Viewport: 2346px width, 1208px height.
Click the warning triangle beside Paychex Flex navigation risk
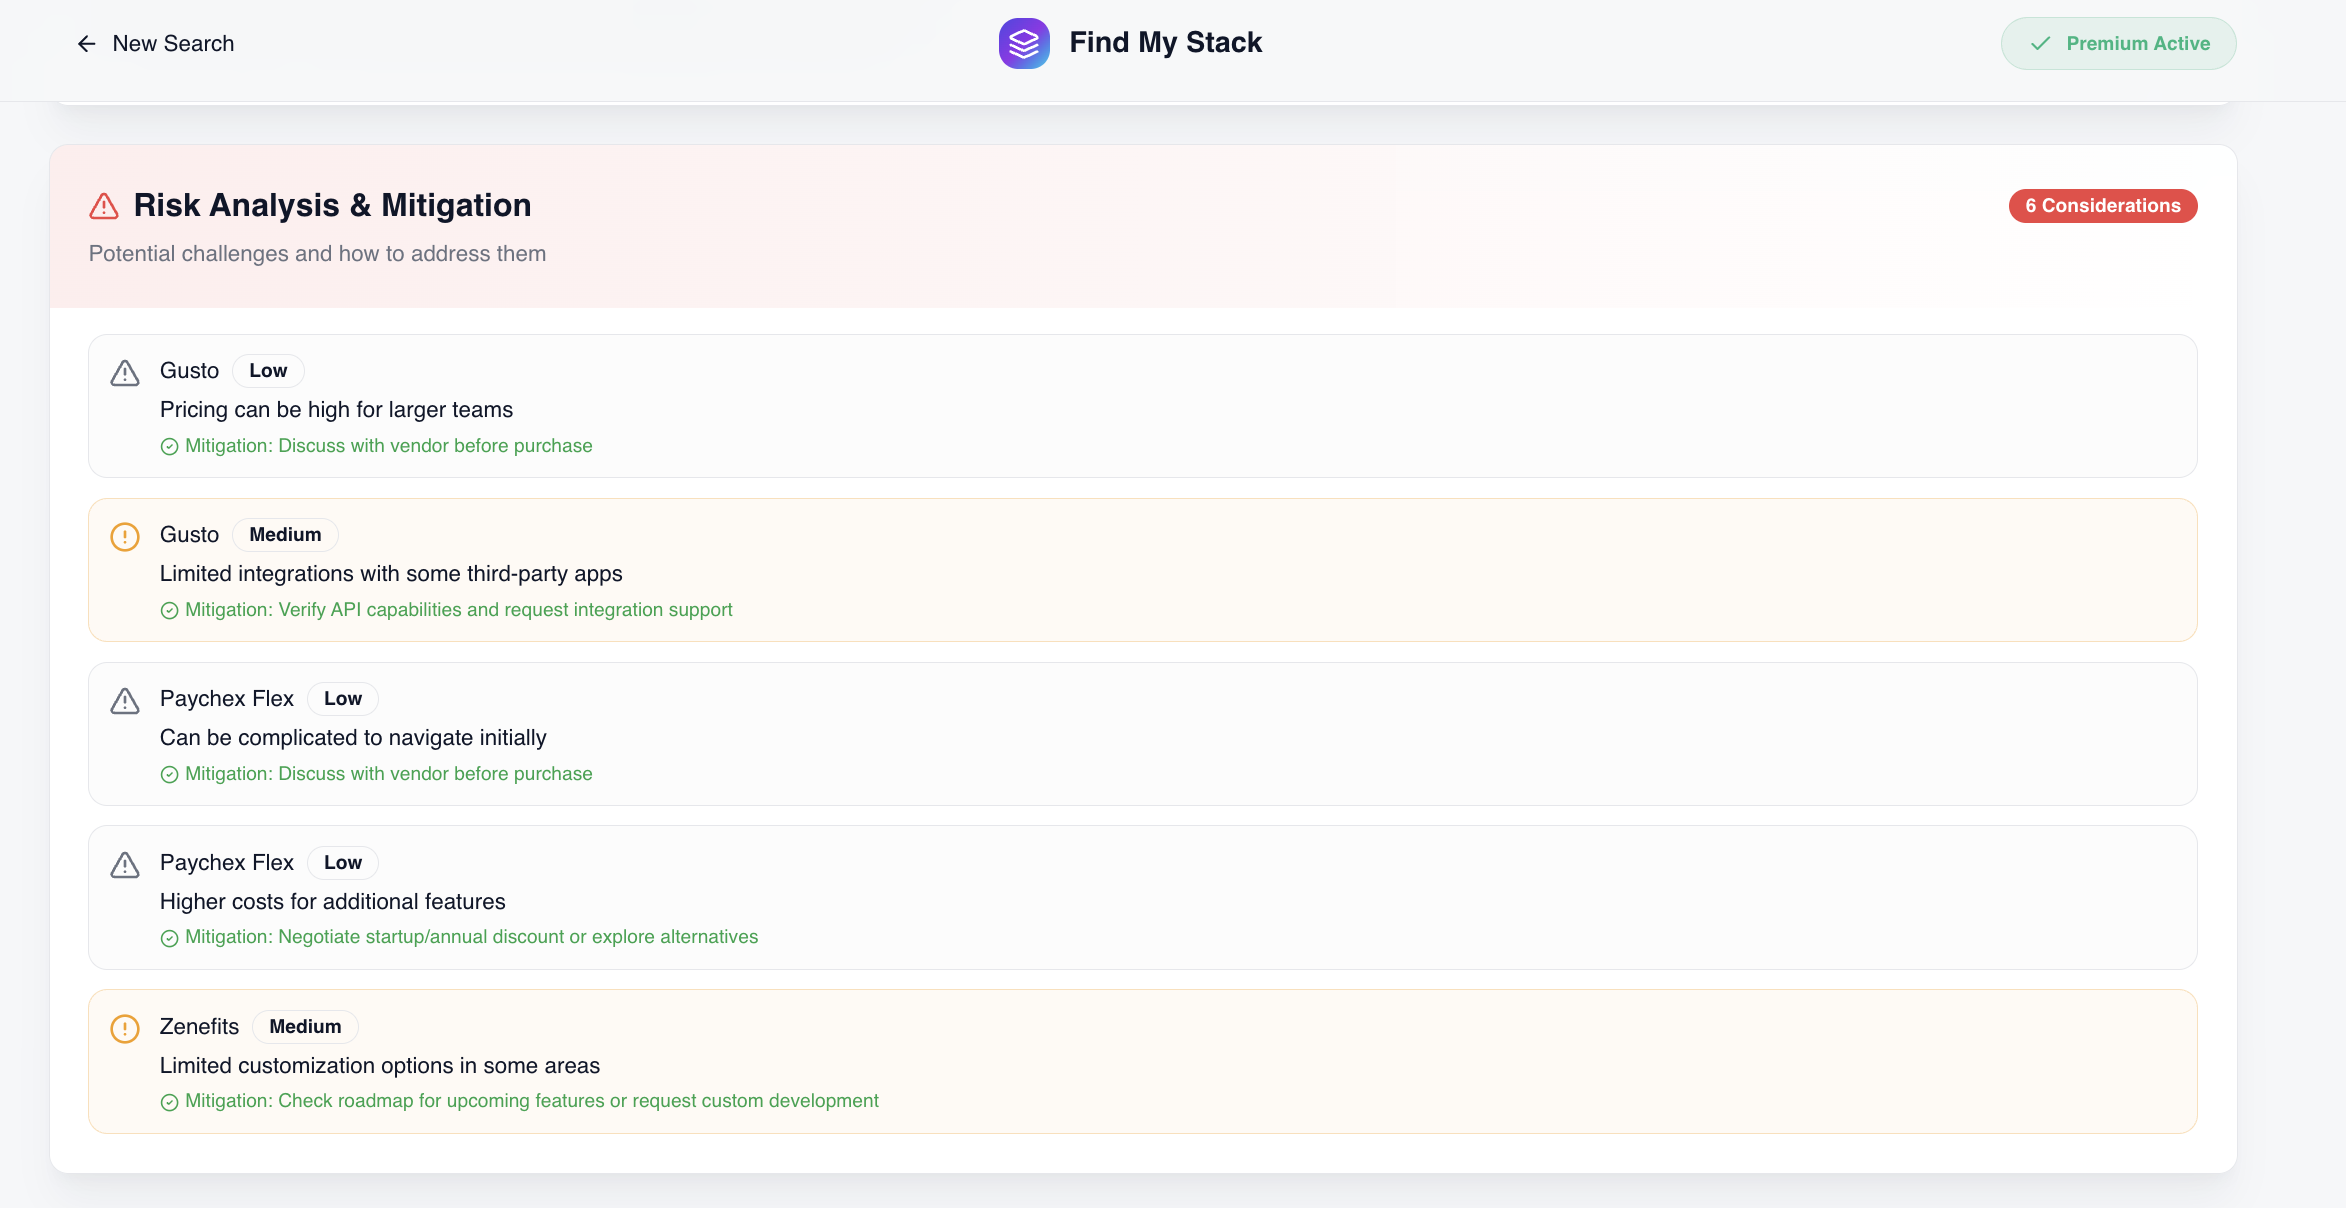[x=124, y=700]
